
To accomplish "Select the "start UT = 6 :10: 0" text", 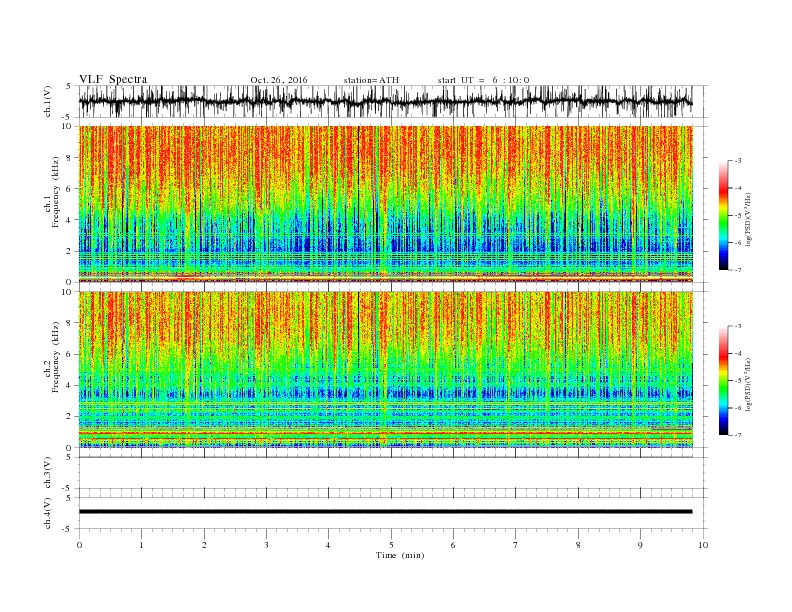I will click(483, 80).
